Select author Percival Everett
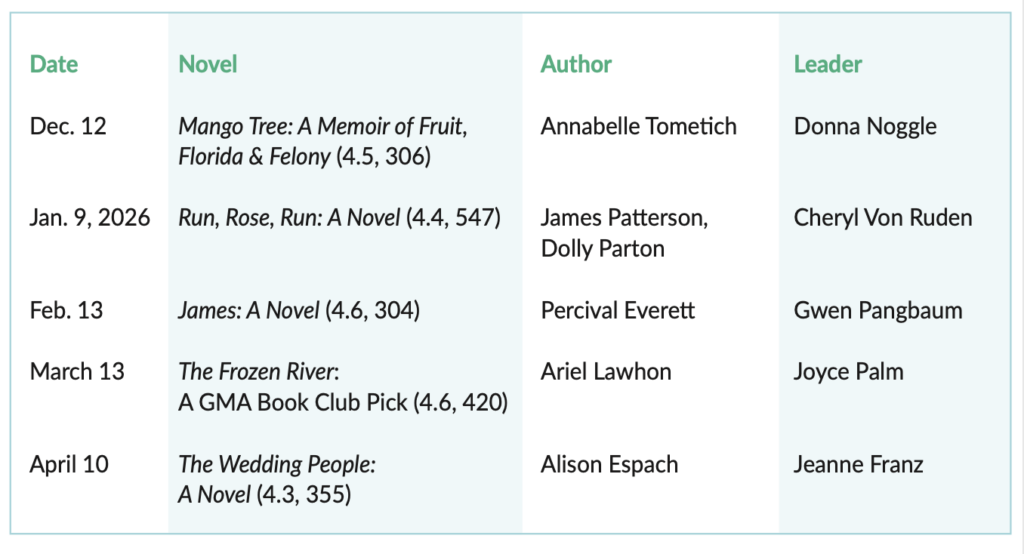The width and height of the screenshot is (1024, 554). click(x=618, y=311)
